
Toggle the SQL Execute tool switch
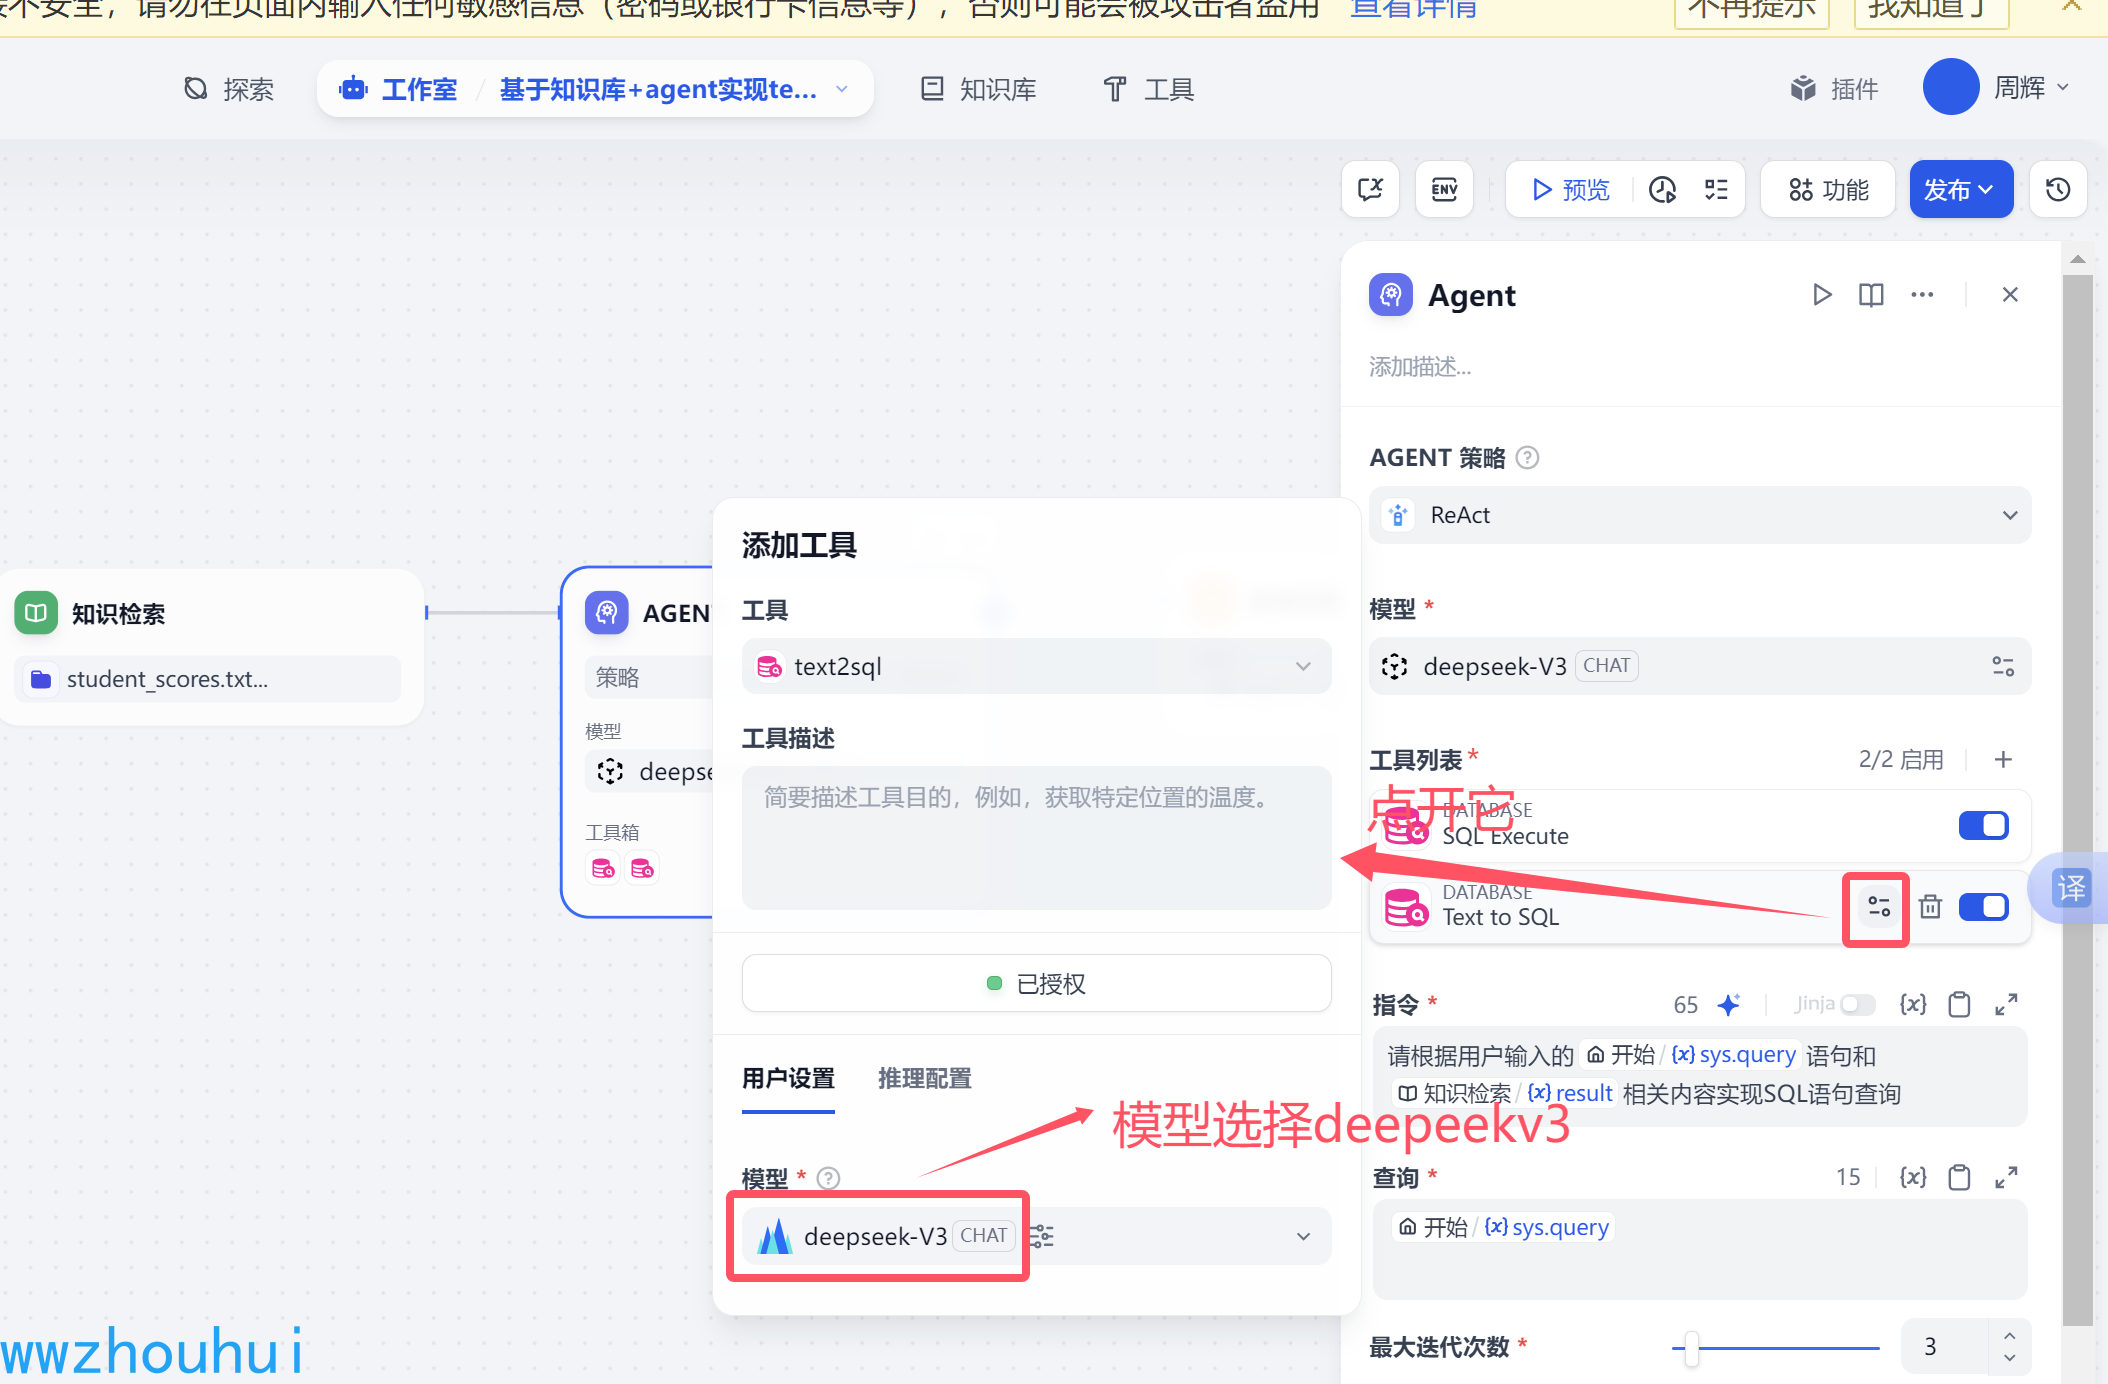tap(1983, 825)
